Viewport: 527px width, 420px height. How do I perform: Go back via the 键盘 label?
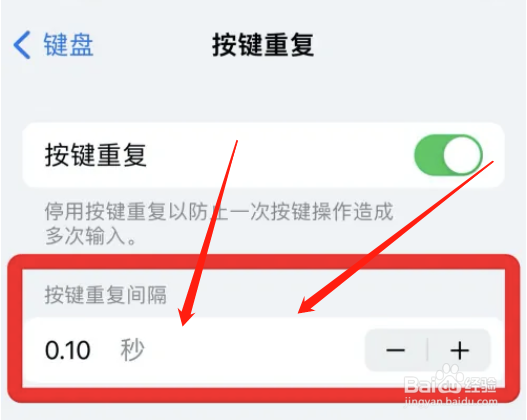pyautogui.click(x=68, y=45)
